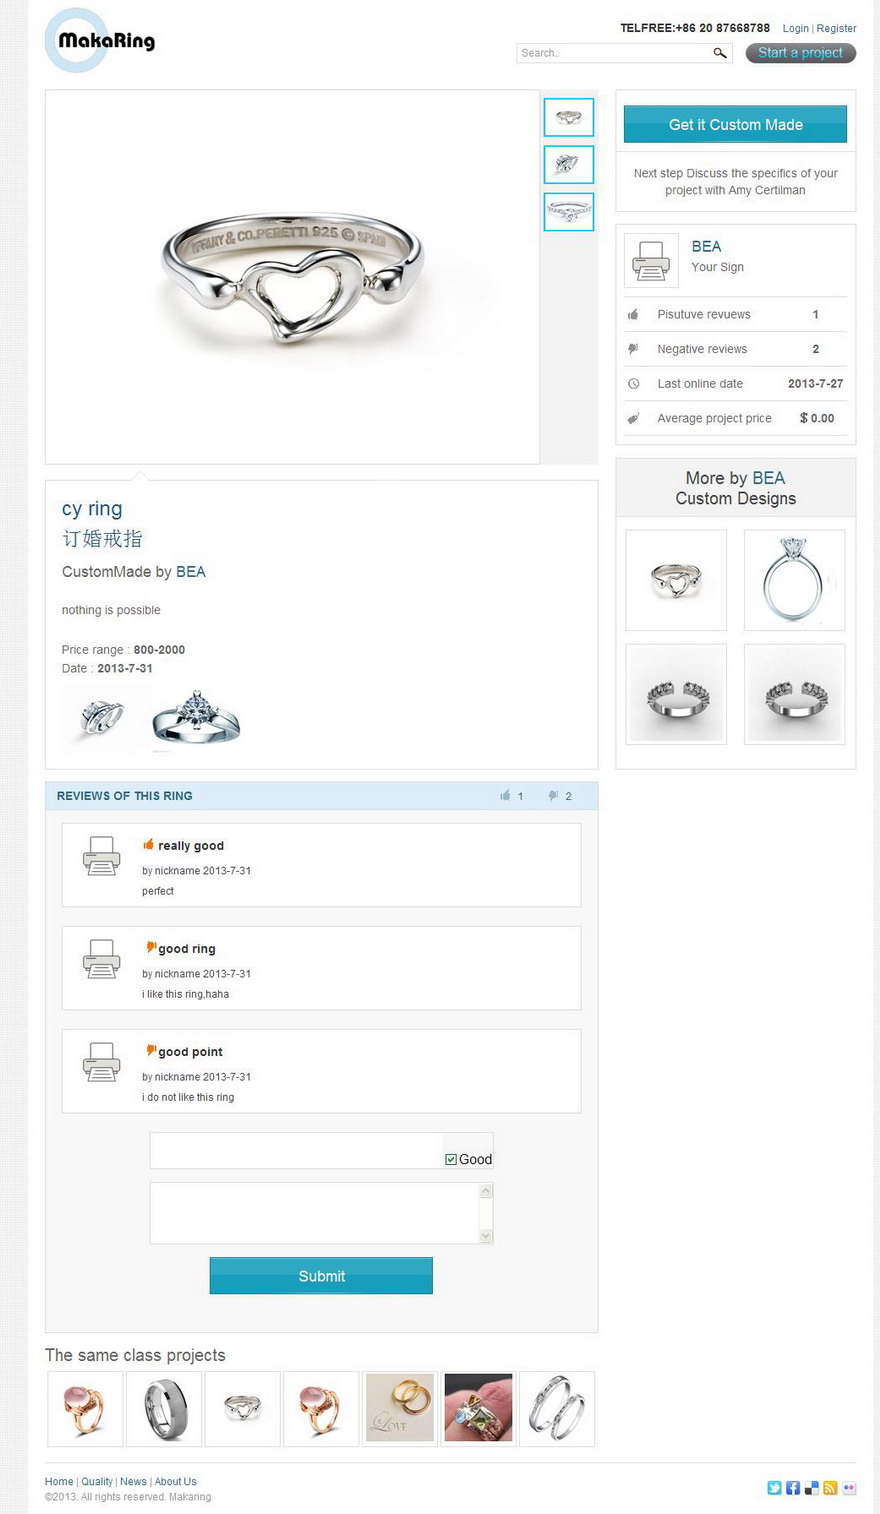
Task: Click the Start a project button
Action: [800, 53]
